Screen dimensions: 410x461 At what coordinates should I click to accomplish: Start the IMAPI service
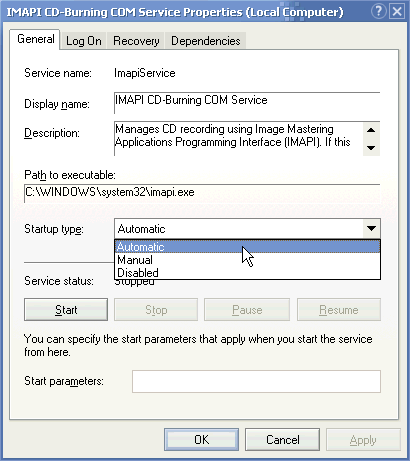pyautogui.click(x=66, y=310)
